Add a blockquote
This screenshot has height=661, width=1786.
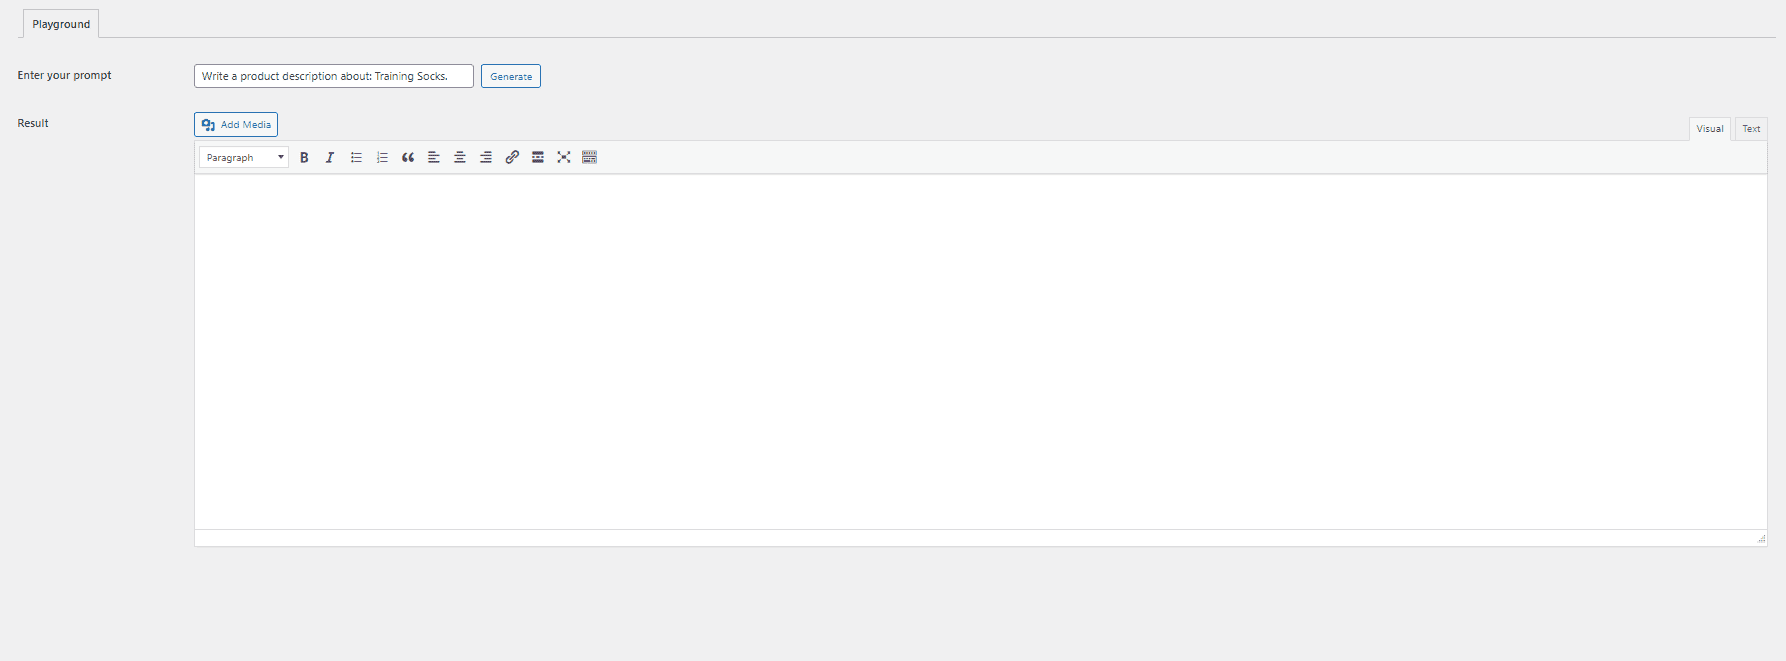coord(408,157)
